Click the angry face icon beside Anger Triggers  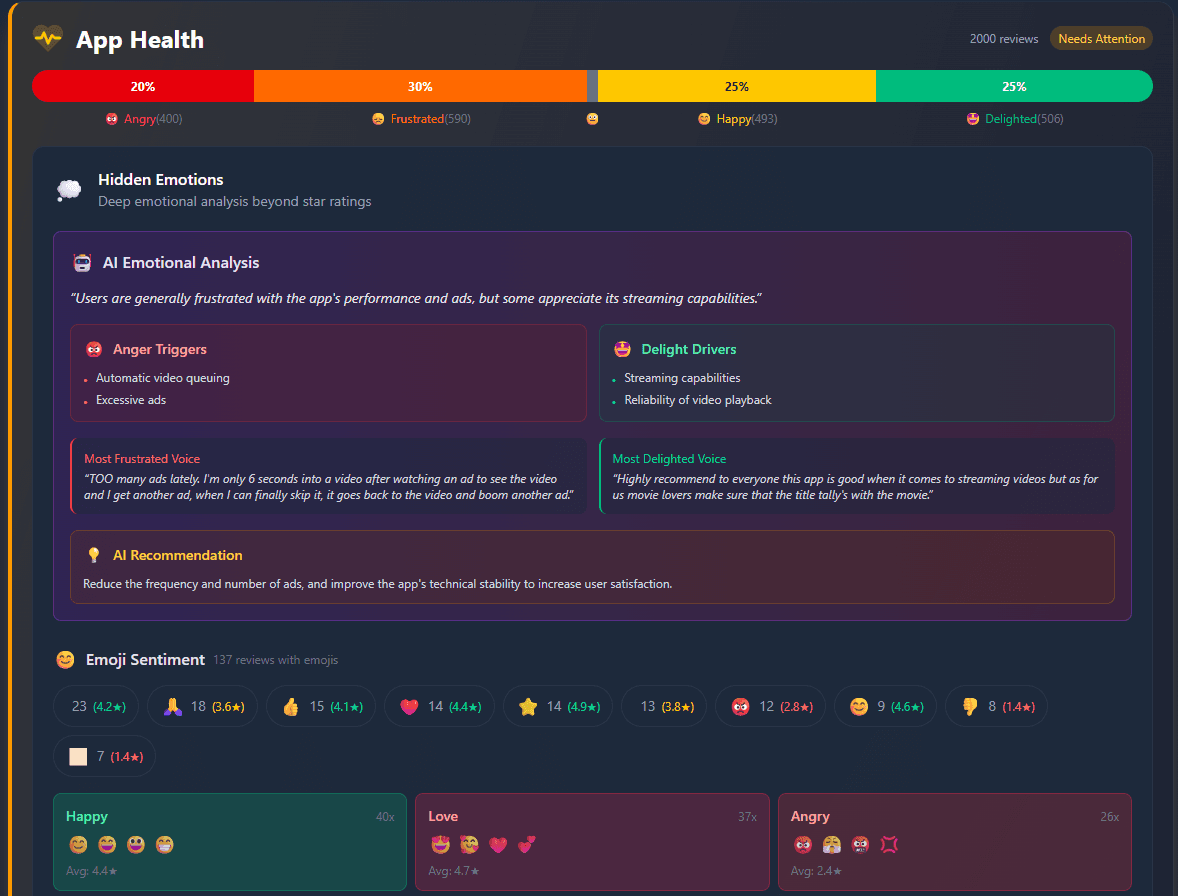(x=93, y=349)
